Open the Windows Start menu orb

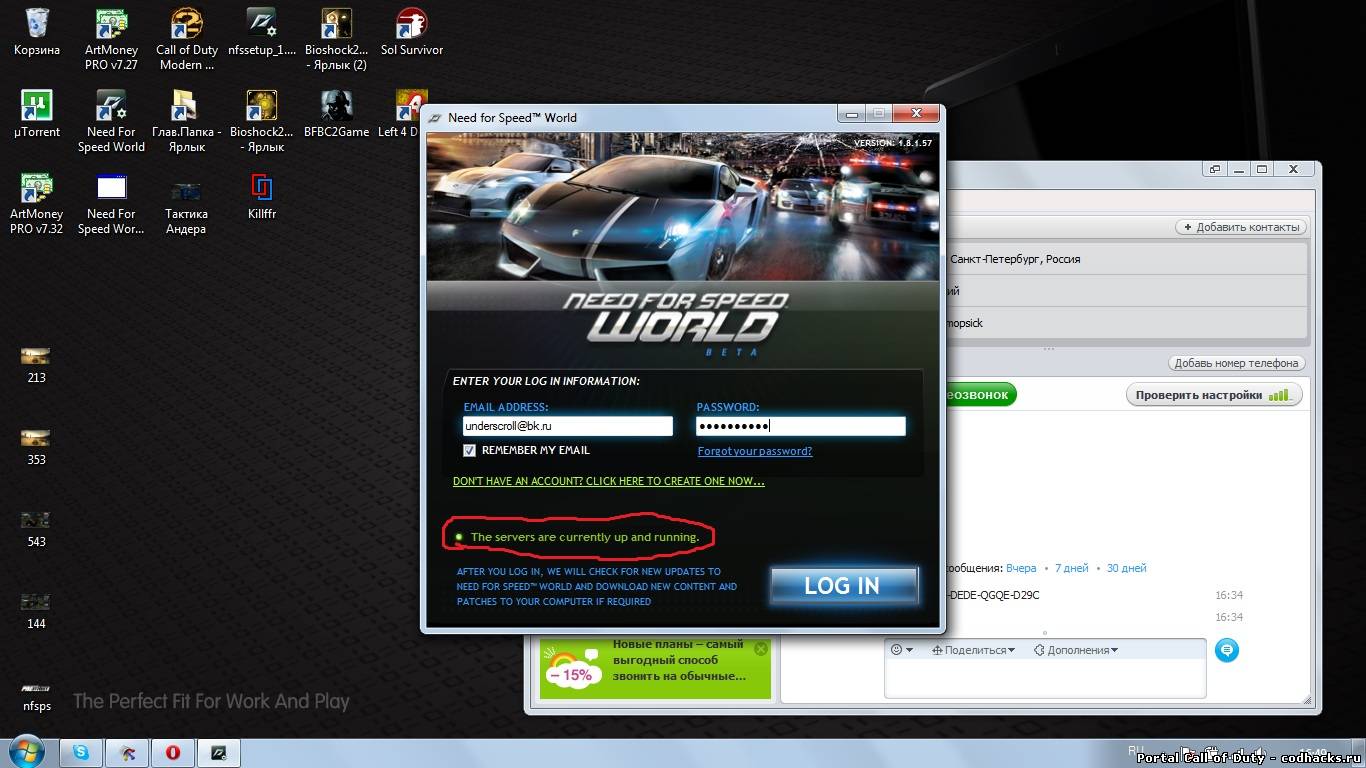tap(27, 752)
